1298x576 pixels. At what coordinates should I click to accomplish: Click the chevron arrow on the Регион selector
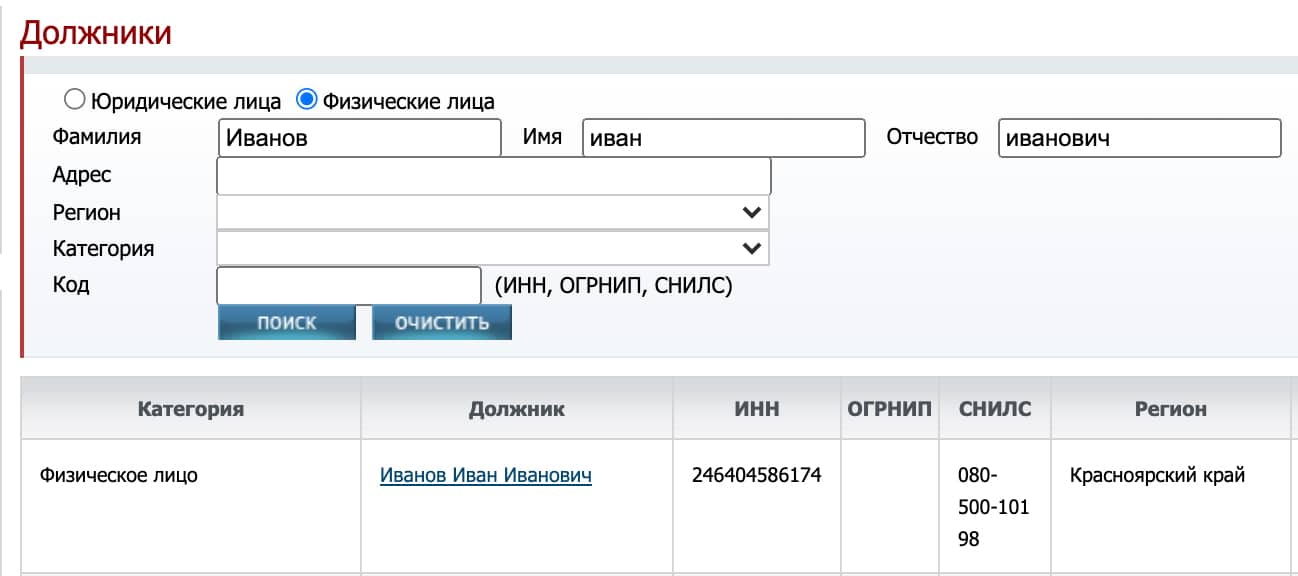[752, 211]
